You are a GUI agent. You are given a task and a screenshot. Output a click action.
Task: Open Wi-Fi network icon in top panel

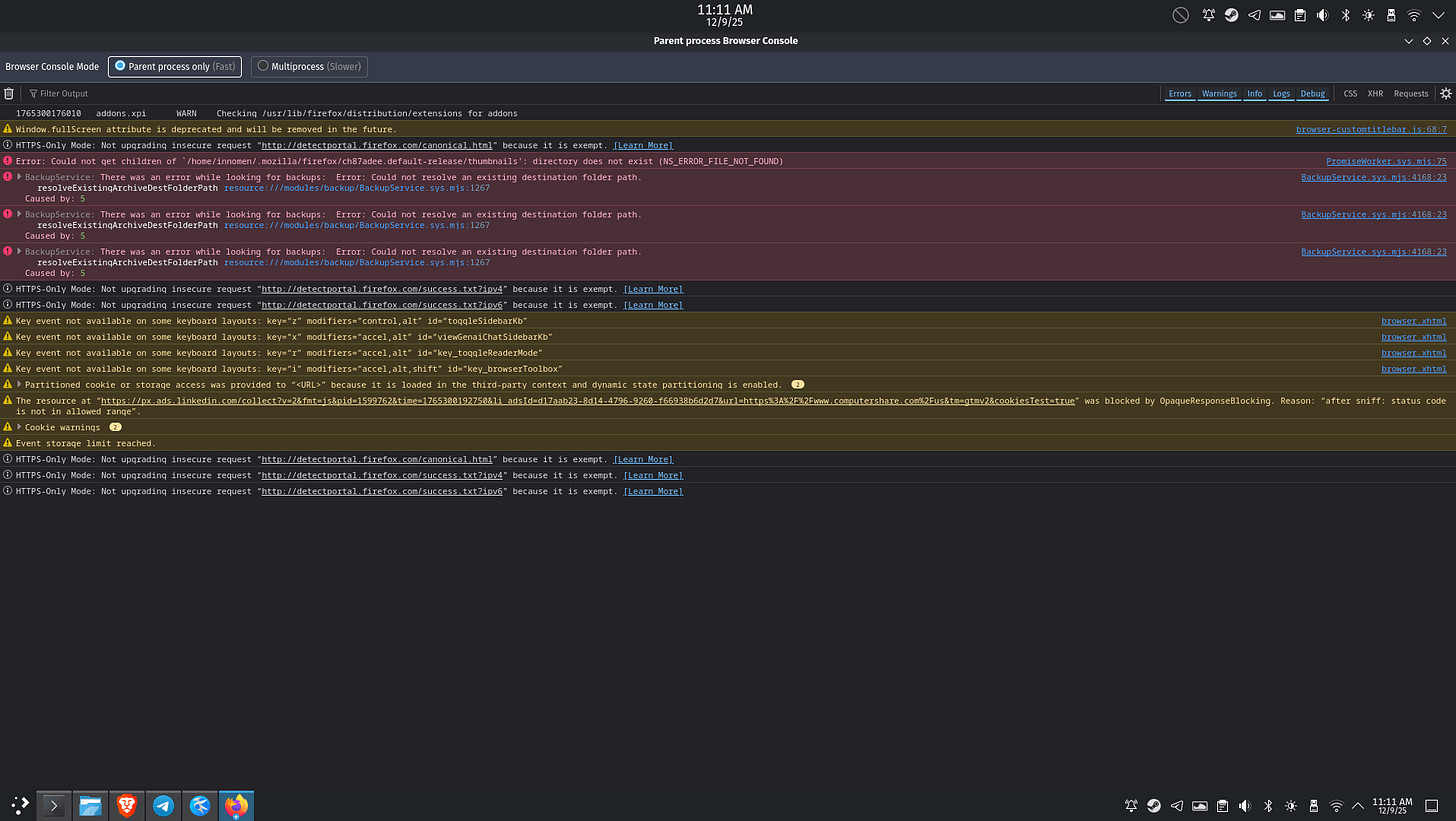[x=1414, y=15]
